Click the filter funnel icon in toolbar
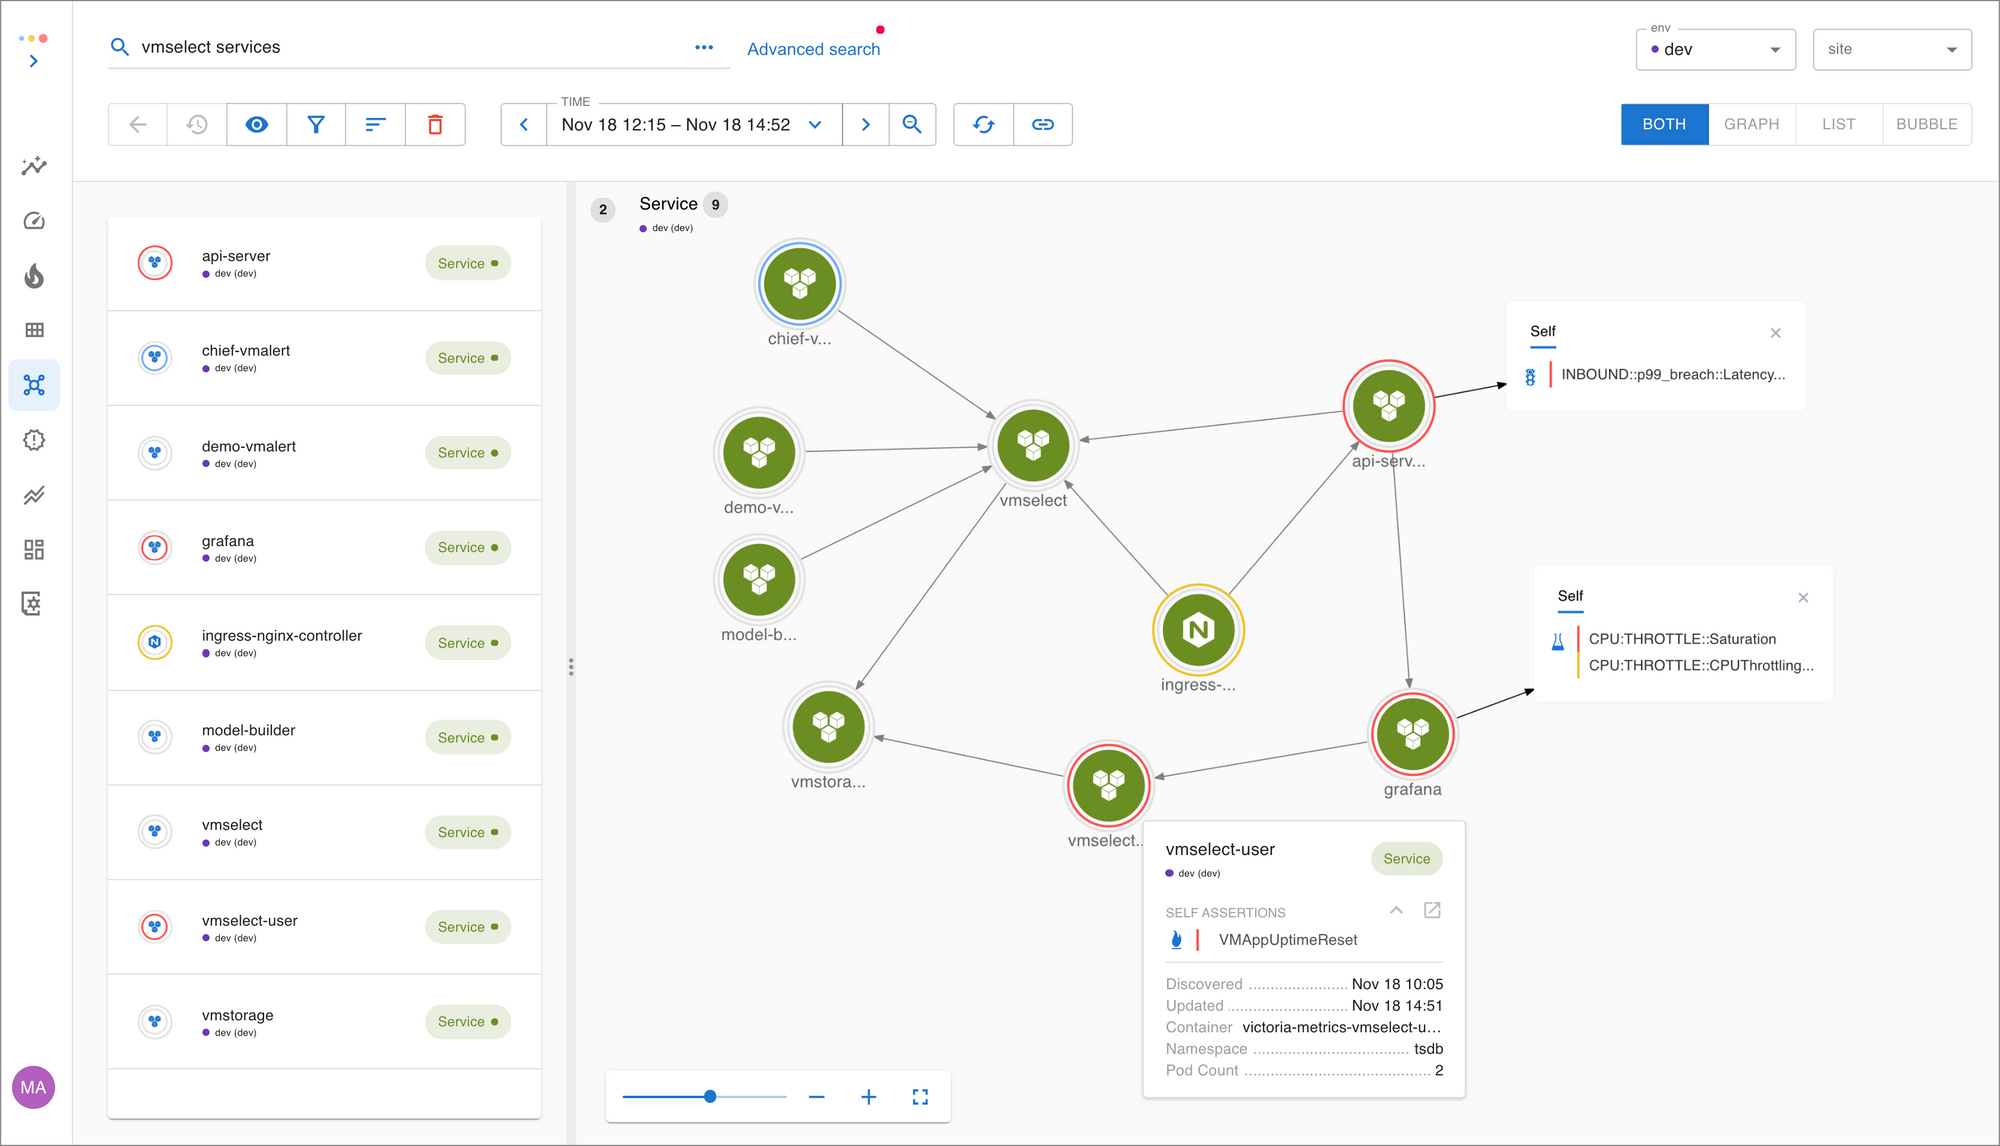The image size is (2000, 1146). pyautogui.click(x=316, y=125)
